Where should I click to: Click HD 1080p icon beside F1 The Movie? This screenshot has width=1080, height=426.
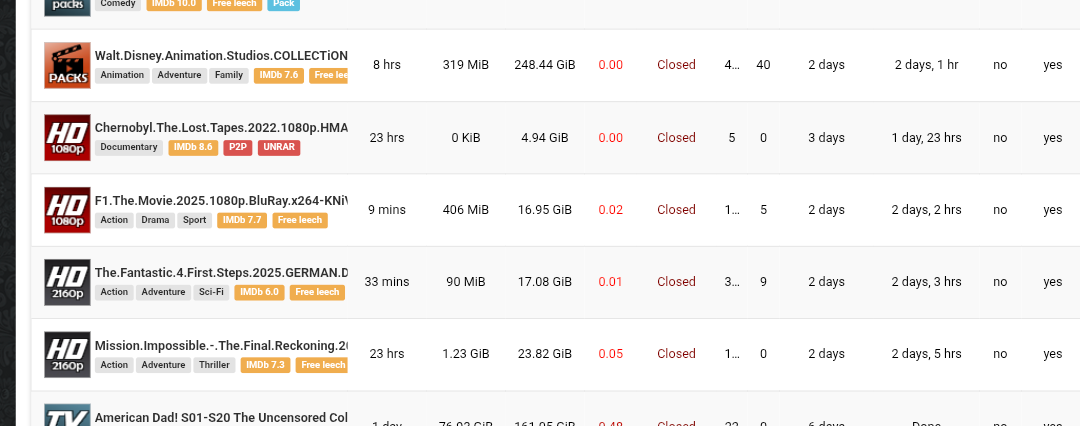click(x=68, y=210)
